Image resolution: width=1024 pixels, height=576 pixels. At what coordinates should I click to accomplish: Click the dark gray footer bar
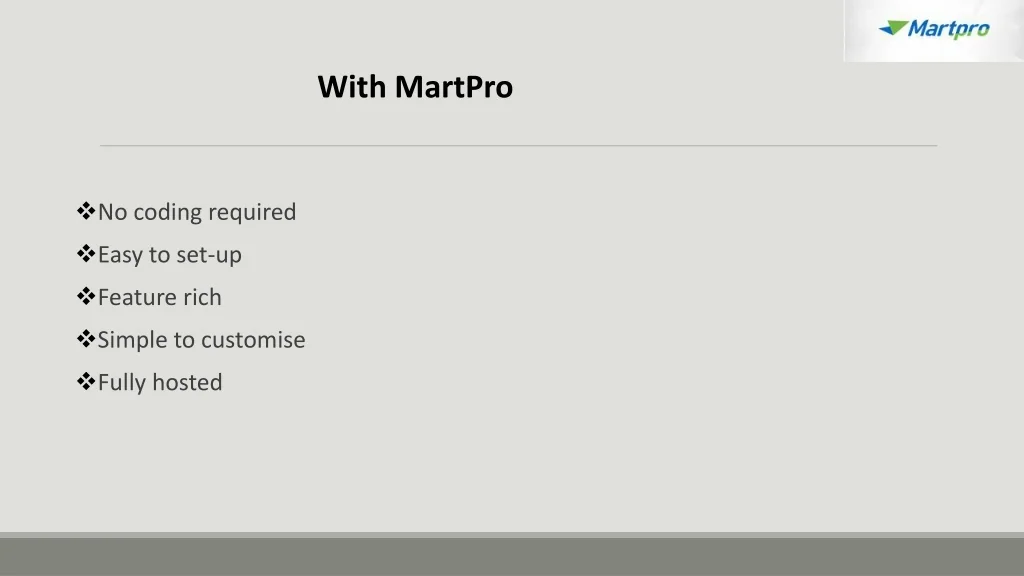pos(512,556)
